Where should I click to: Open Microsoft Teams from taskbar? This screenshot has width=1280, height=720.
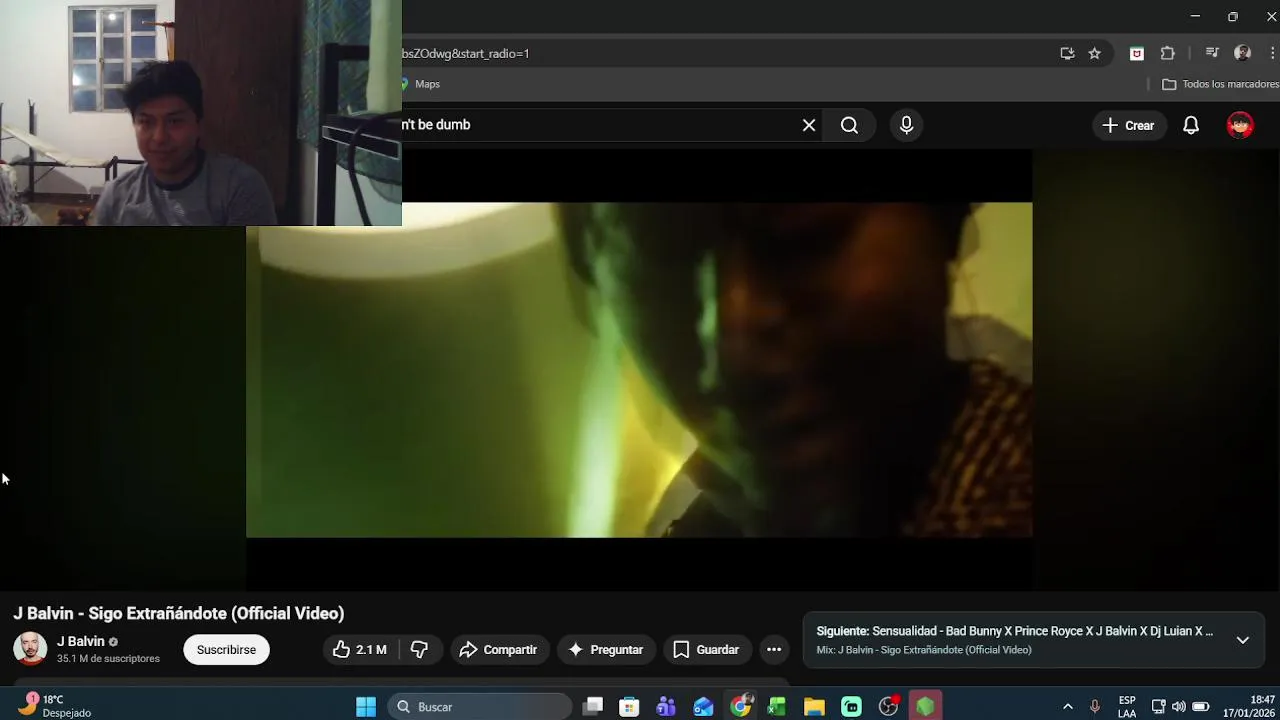point(666,707)
